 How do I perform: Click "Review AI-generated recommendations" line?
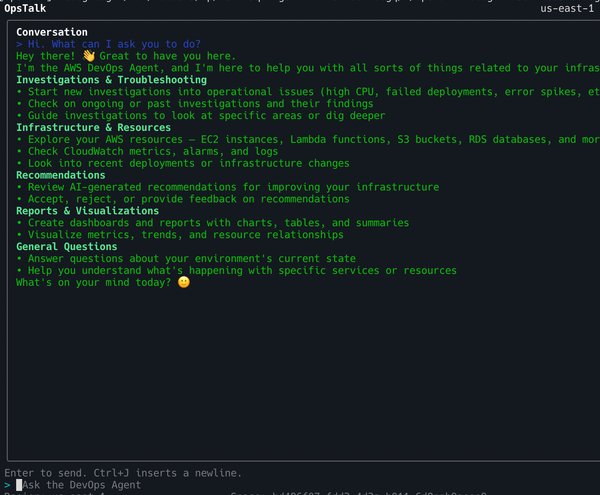pyautogui.click(x=227, y=187)
